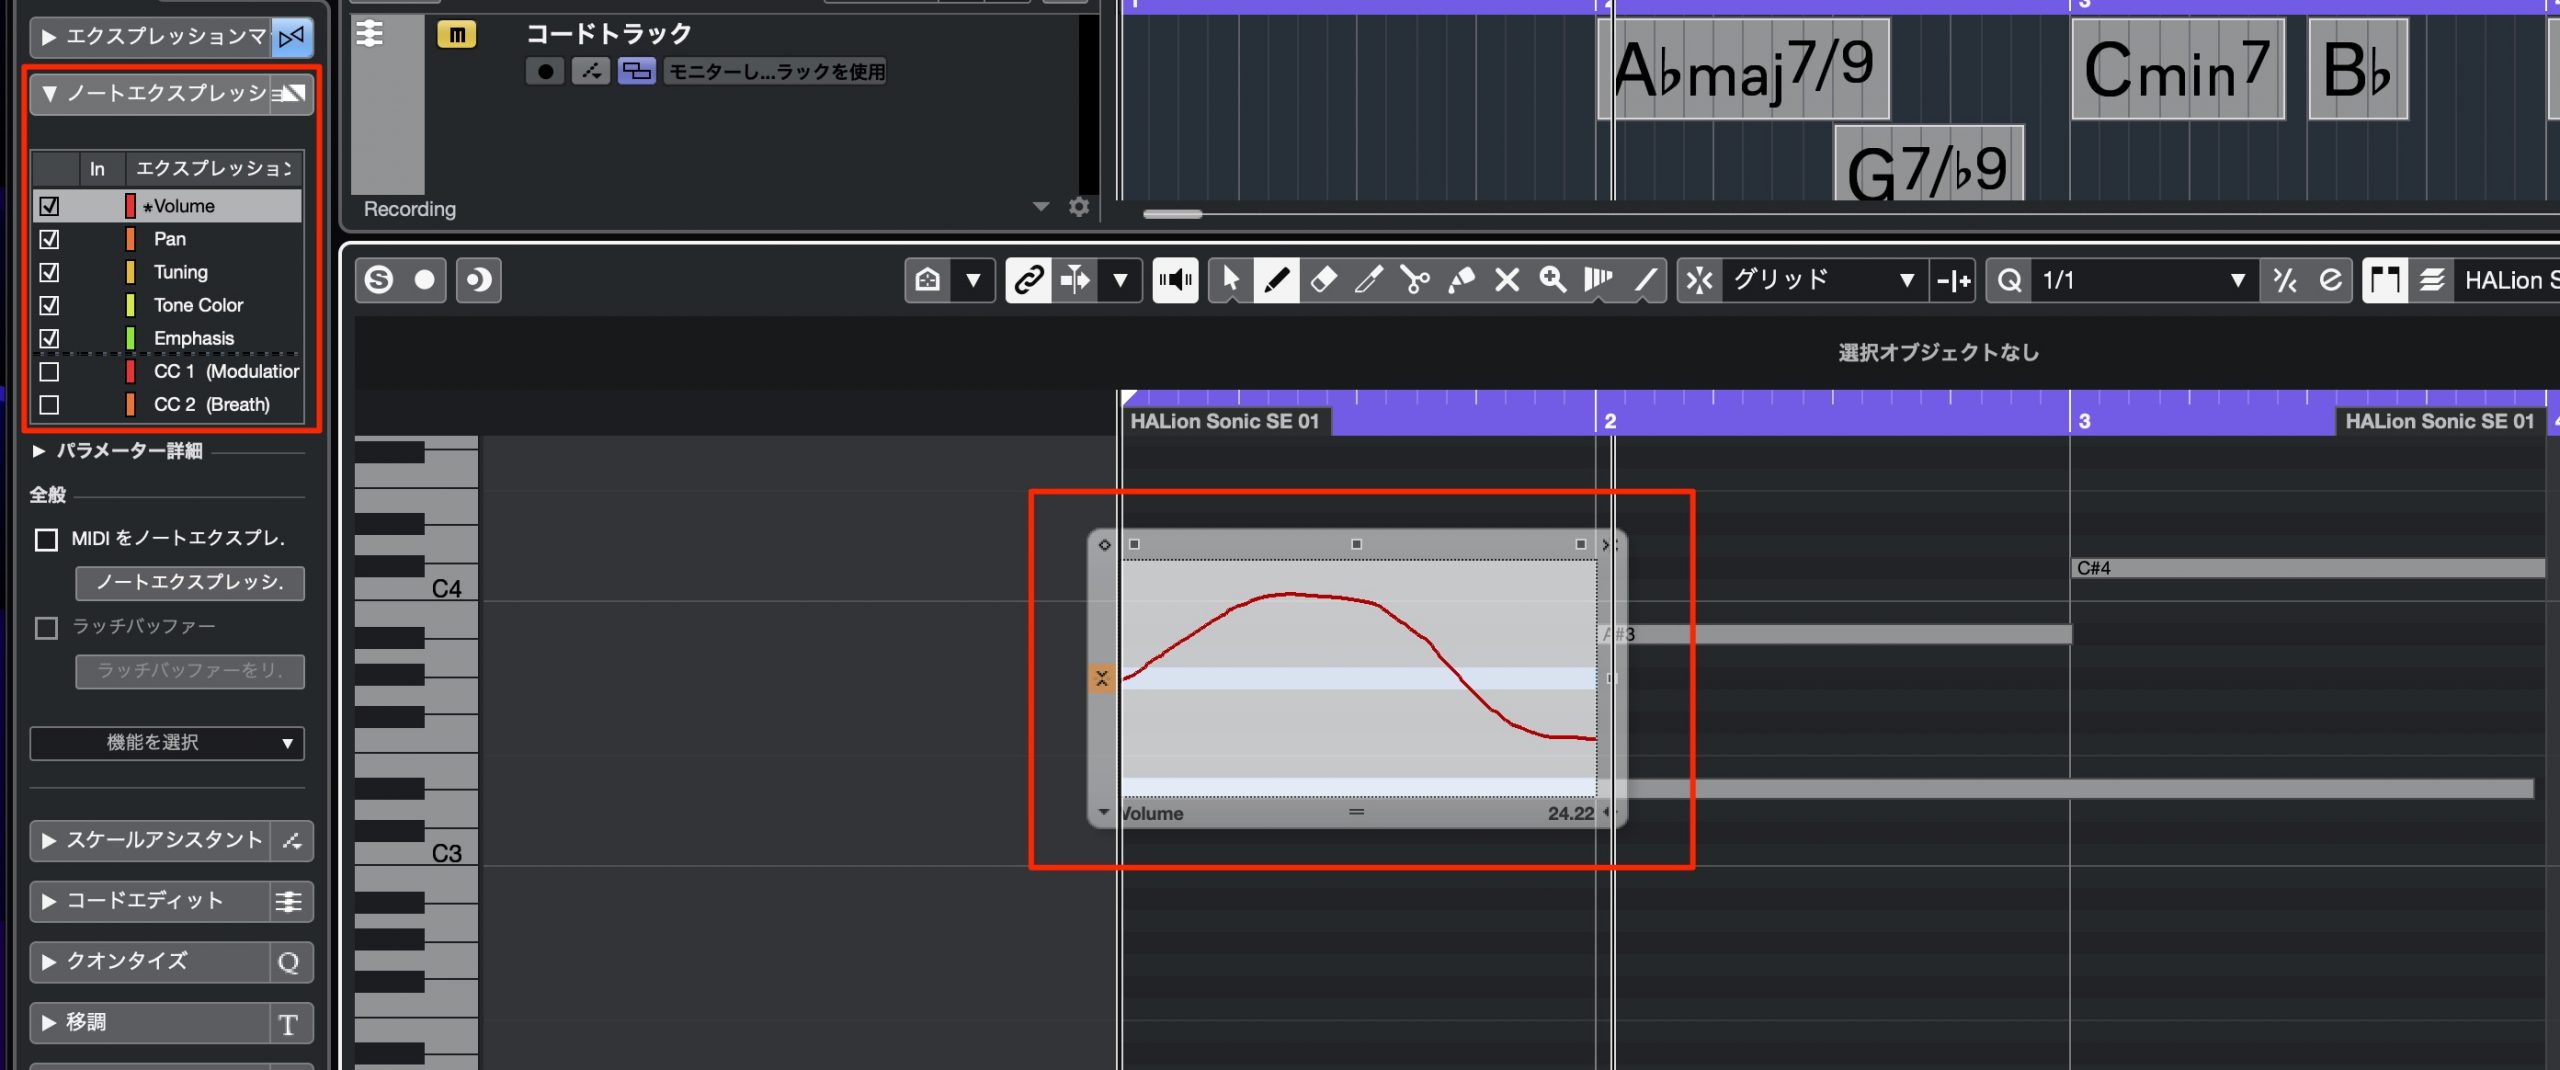Click the C#4 note event
The image size is (2560, 1070).
[x=2308, y=568]
